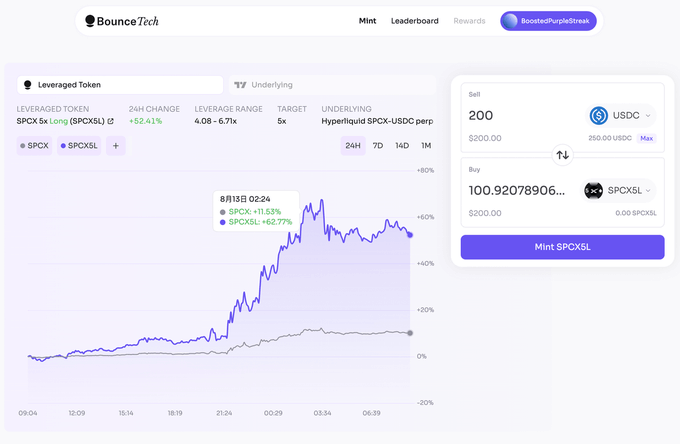
Task: Toggle SPCX series on chart
Action: [x=34, y=146]
